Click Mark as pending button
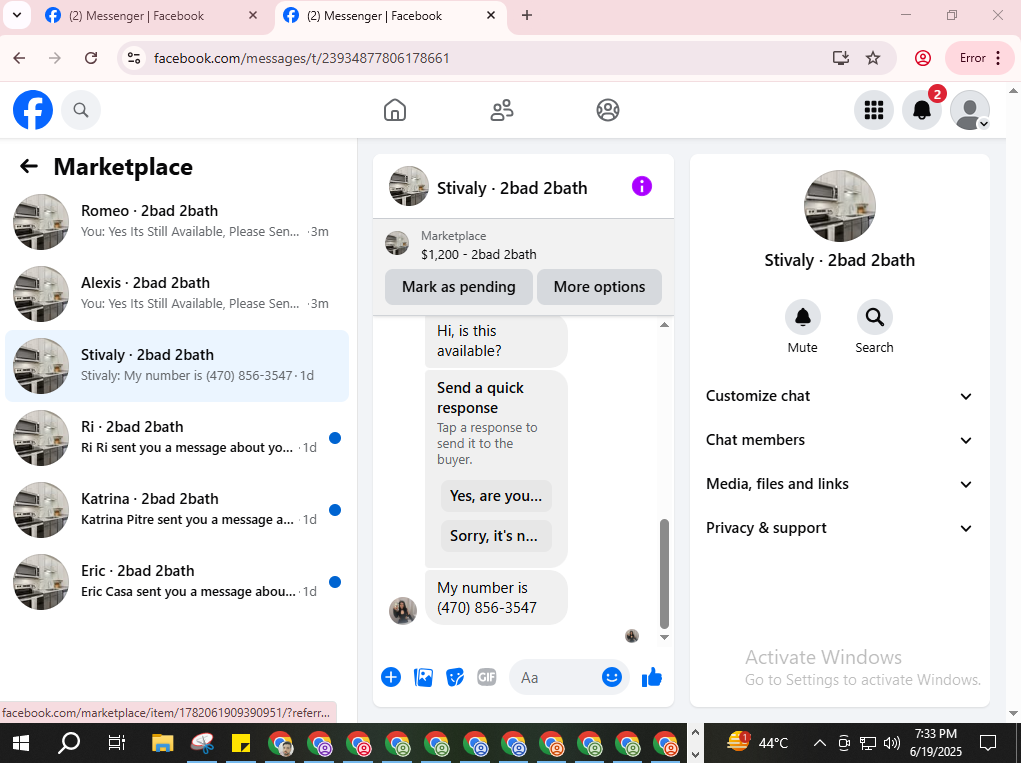This screenshot has width=1021, height=763. [458, 287]
